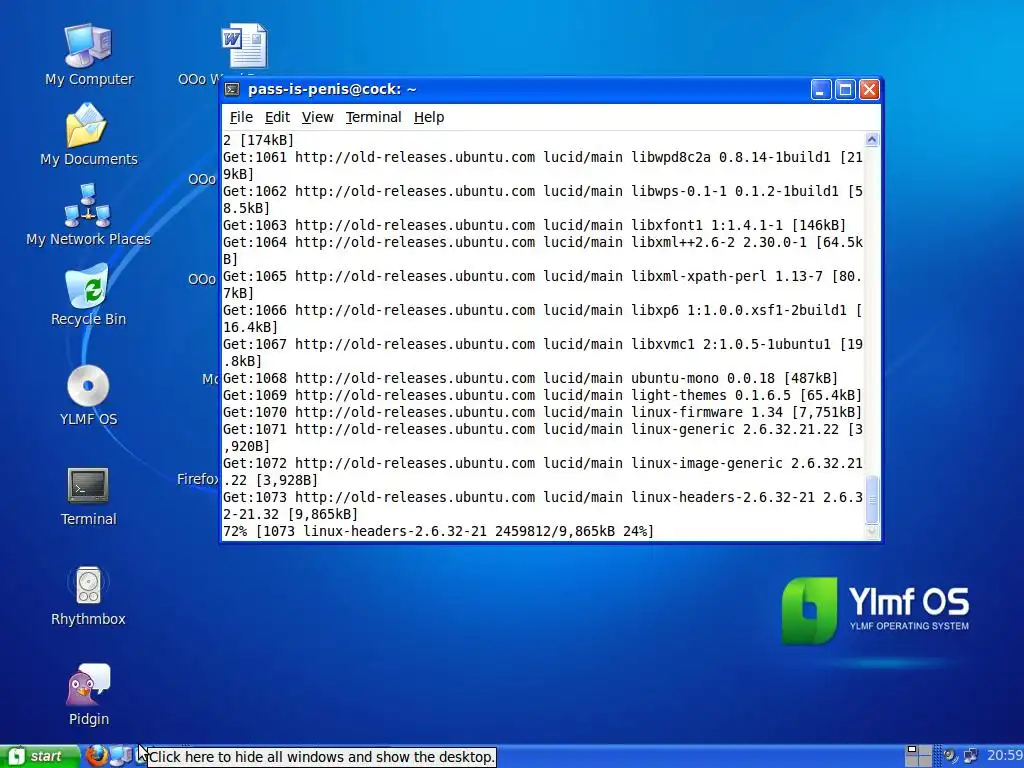Image resolution: width=1024 pixels, height=768 pixels.
Task: Click the line 'Get:1062' libwps-0.1-1
Action: (x=543, y=199)
